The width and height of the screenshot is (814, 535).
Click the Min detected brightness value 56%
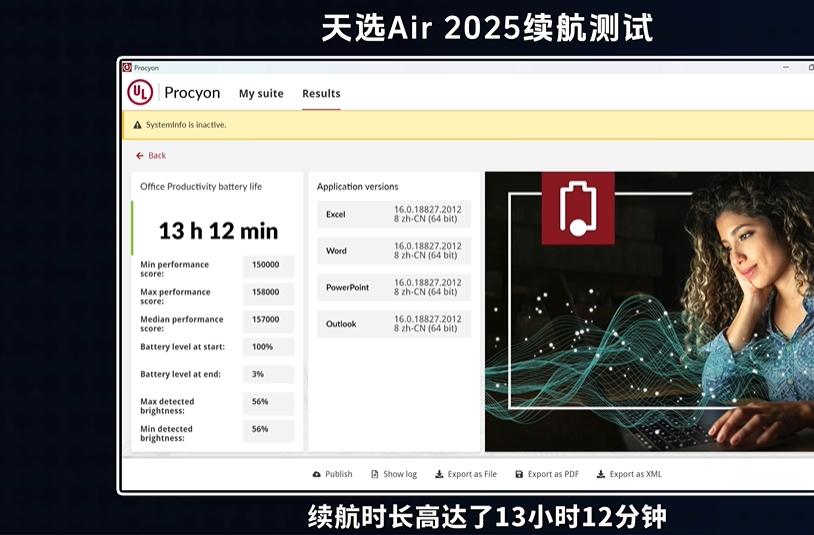pyautogui.click(x=268, y=431)
